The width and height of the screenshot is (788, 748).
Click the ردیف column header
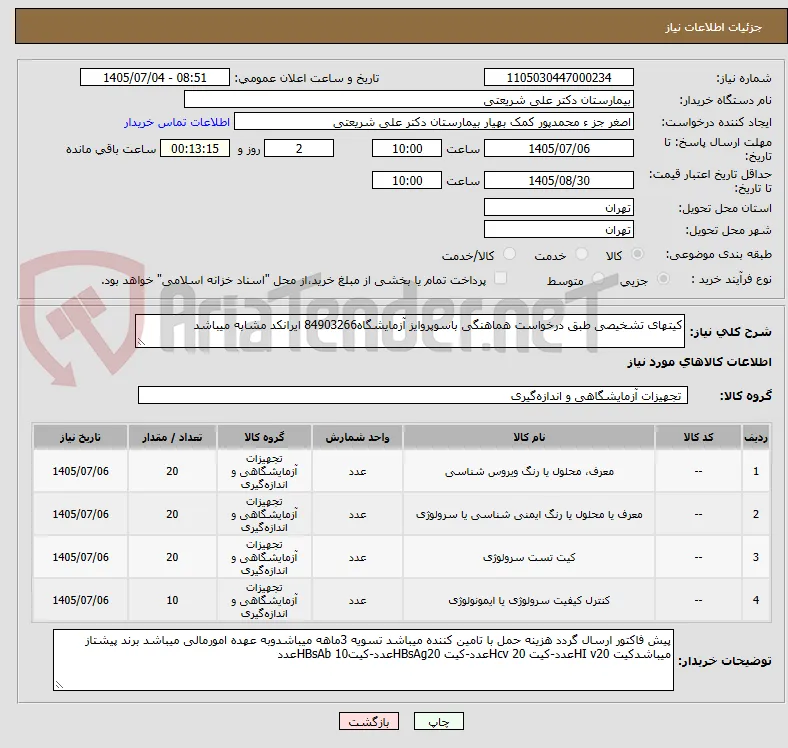pos(756,437)
